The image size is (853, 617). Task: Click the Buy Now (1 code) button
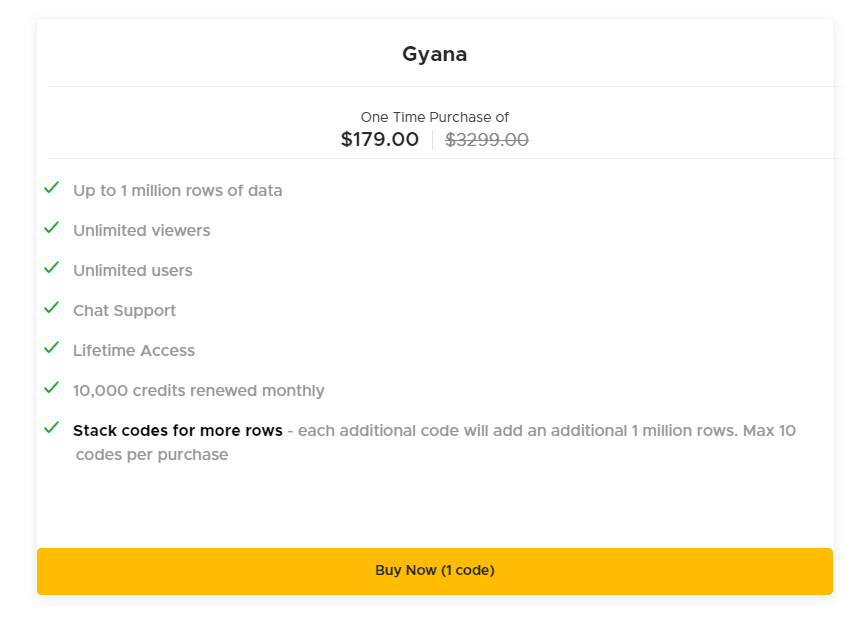coord(434,570)
